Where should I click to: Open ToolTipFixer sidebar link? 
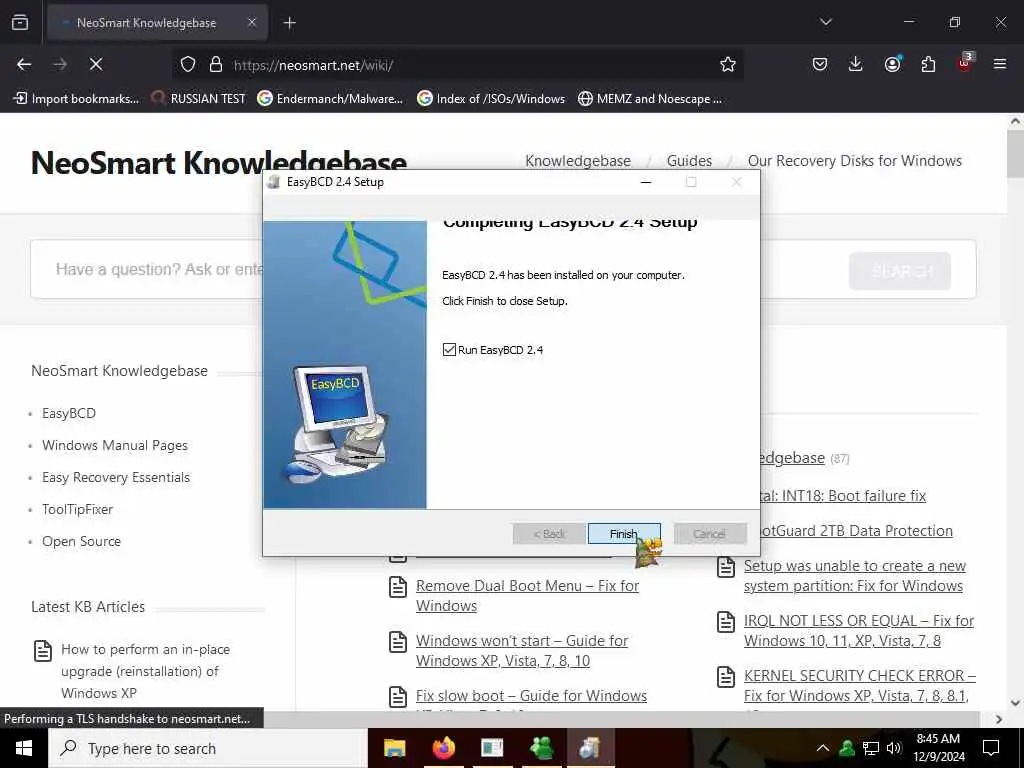(77, 509)
